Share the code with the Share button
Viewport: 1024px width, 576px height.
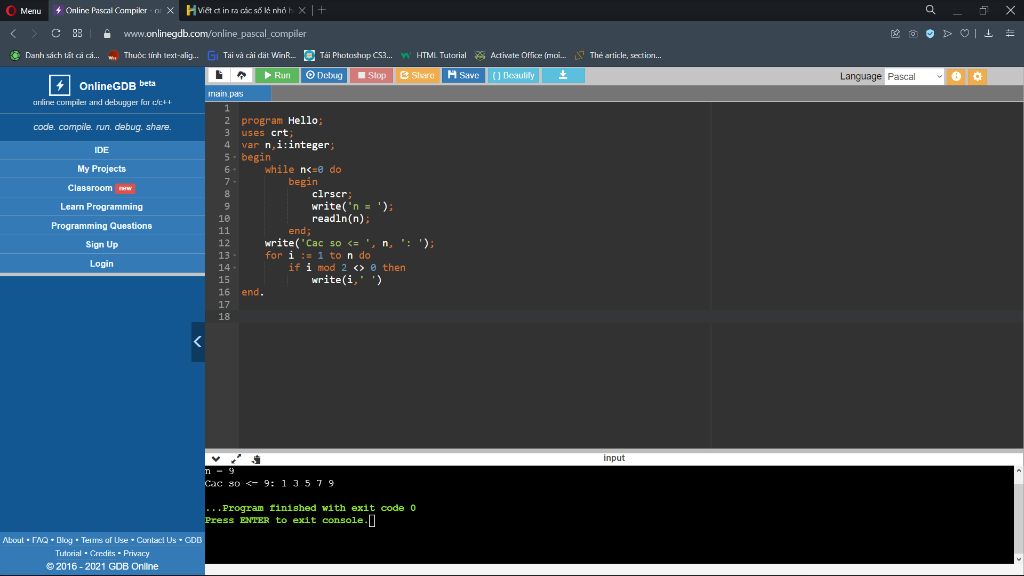click(x=417, y=76)
